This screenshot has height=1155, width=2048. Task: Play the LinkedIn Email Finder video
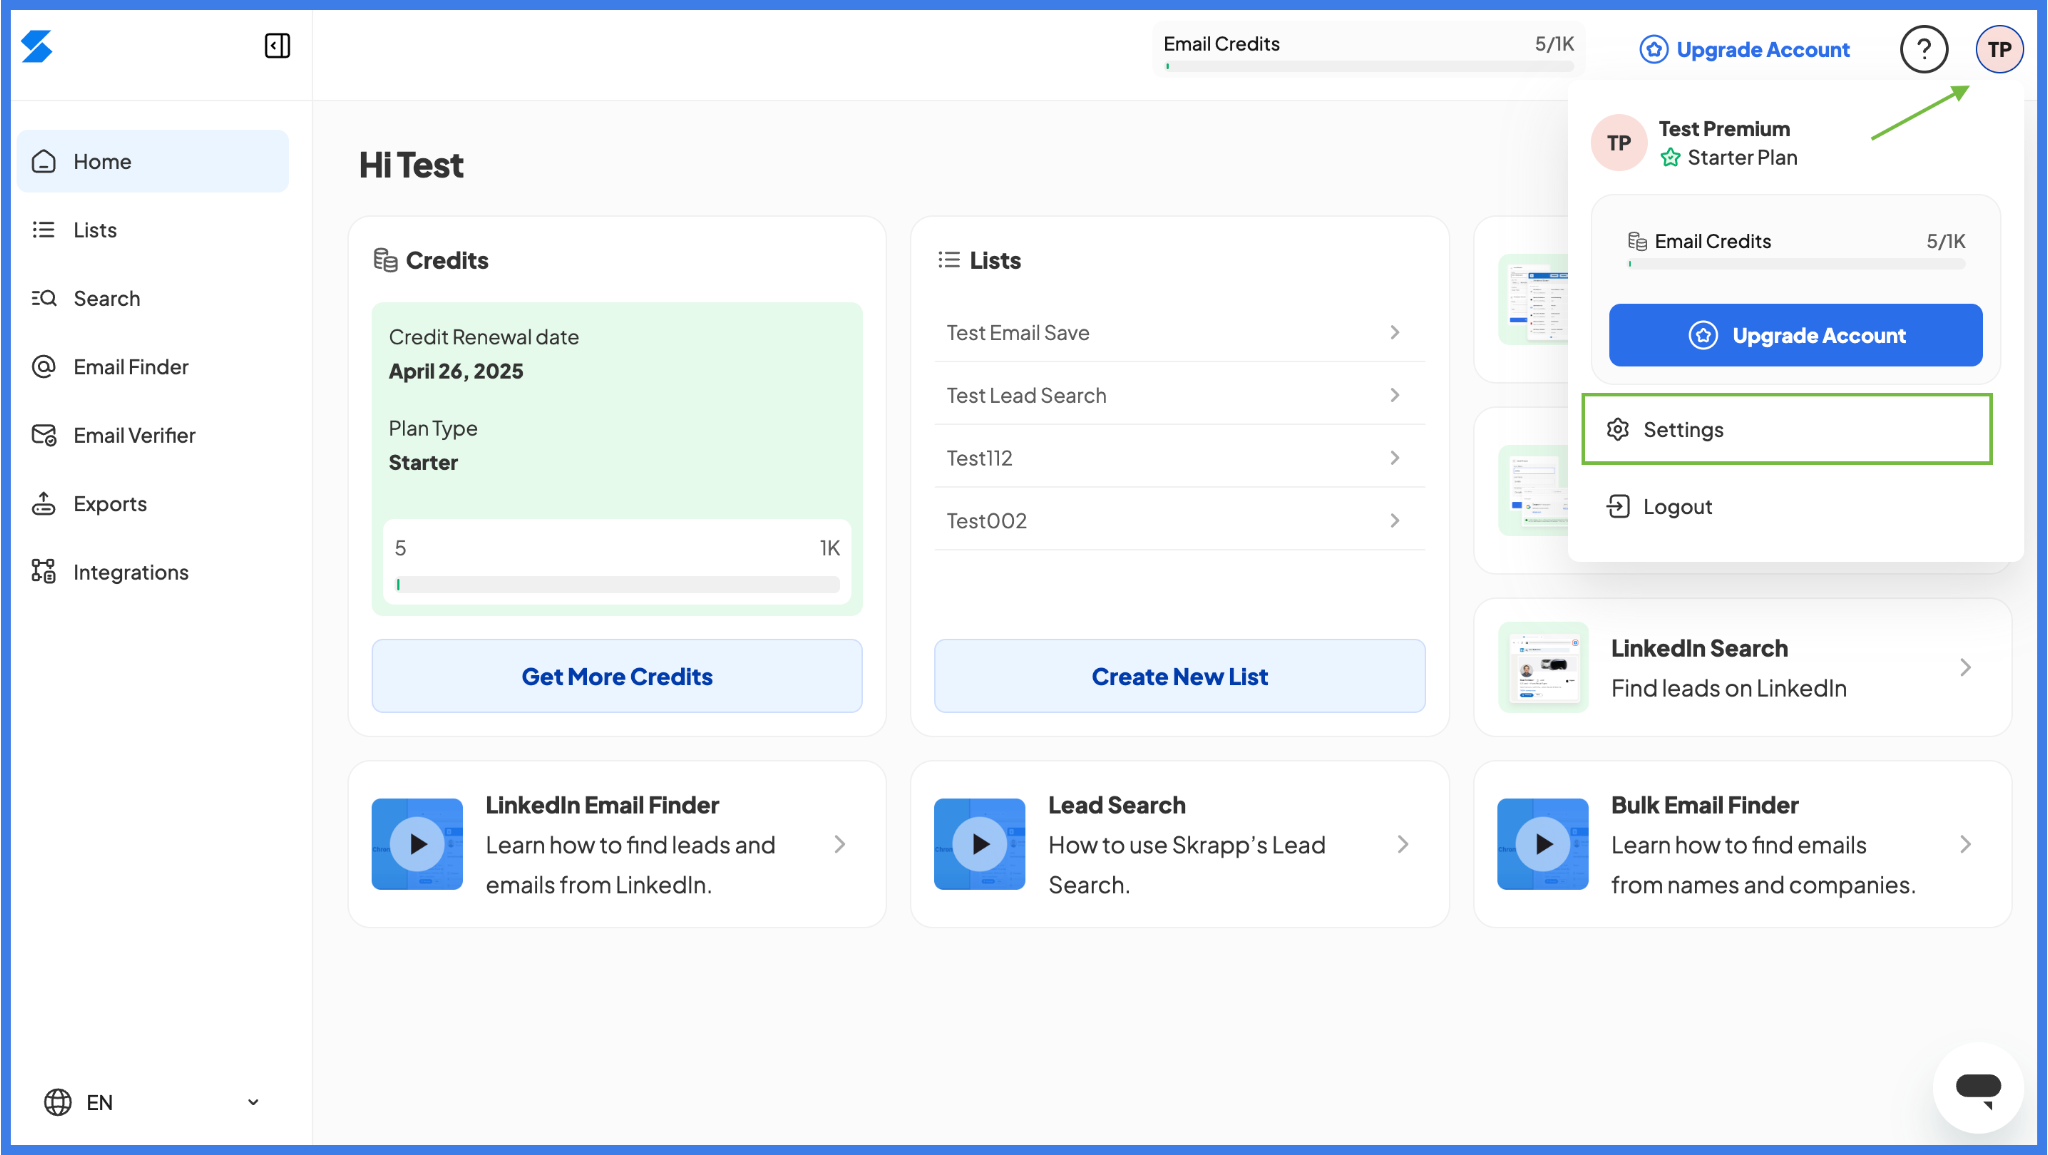point(417,844)
